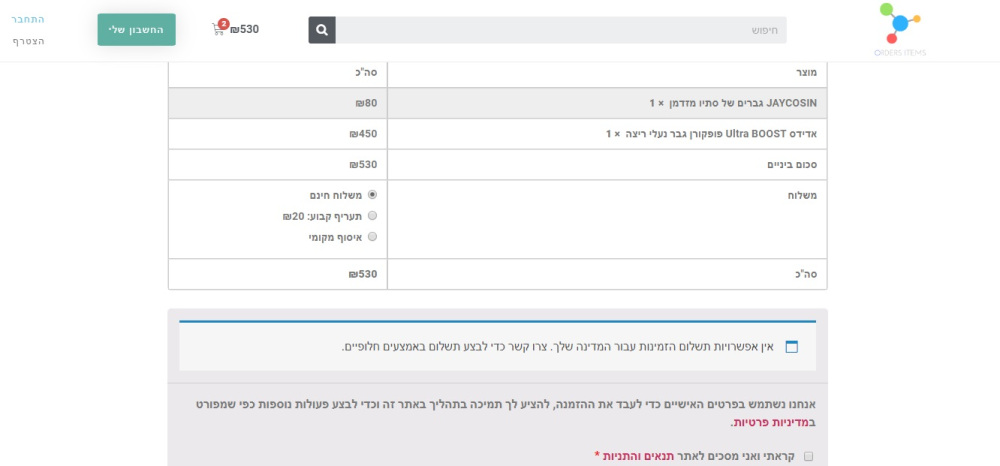Choose the תעריף קבוע 20₪ shipping radio
The width and height of the screenshot is (1000, 466).
pyautogui.click(x=372, y=216)
